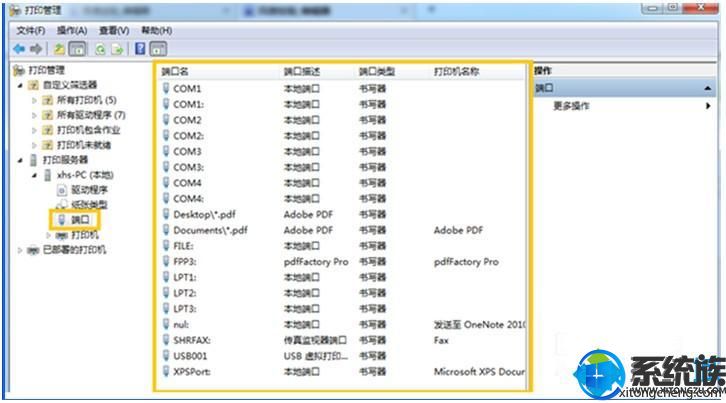Expand the deployed printers node
The height and width of the screenshot is (403, 726).
[x=20, y=250]
